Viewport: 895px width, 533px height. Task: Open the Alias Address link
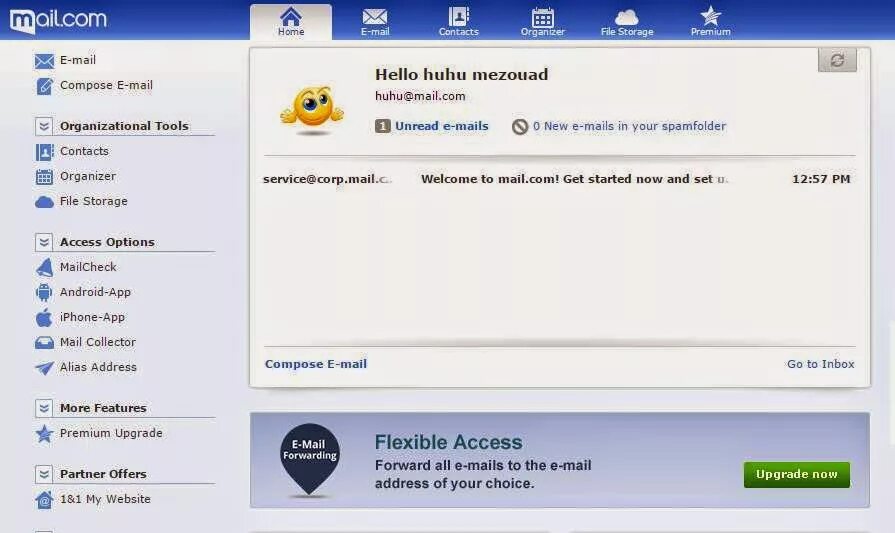(x=98, y=368)
